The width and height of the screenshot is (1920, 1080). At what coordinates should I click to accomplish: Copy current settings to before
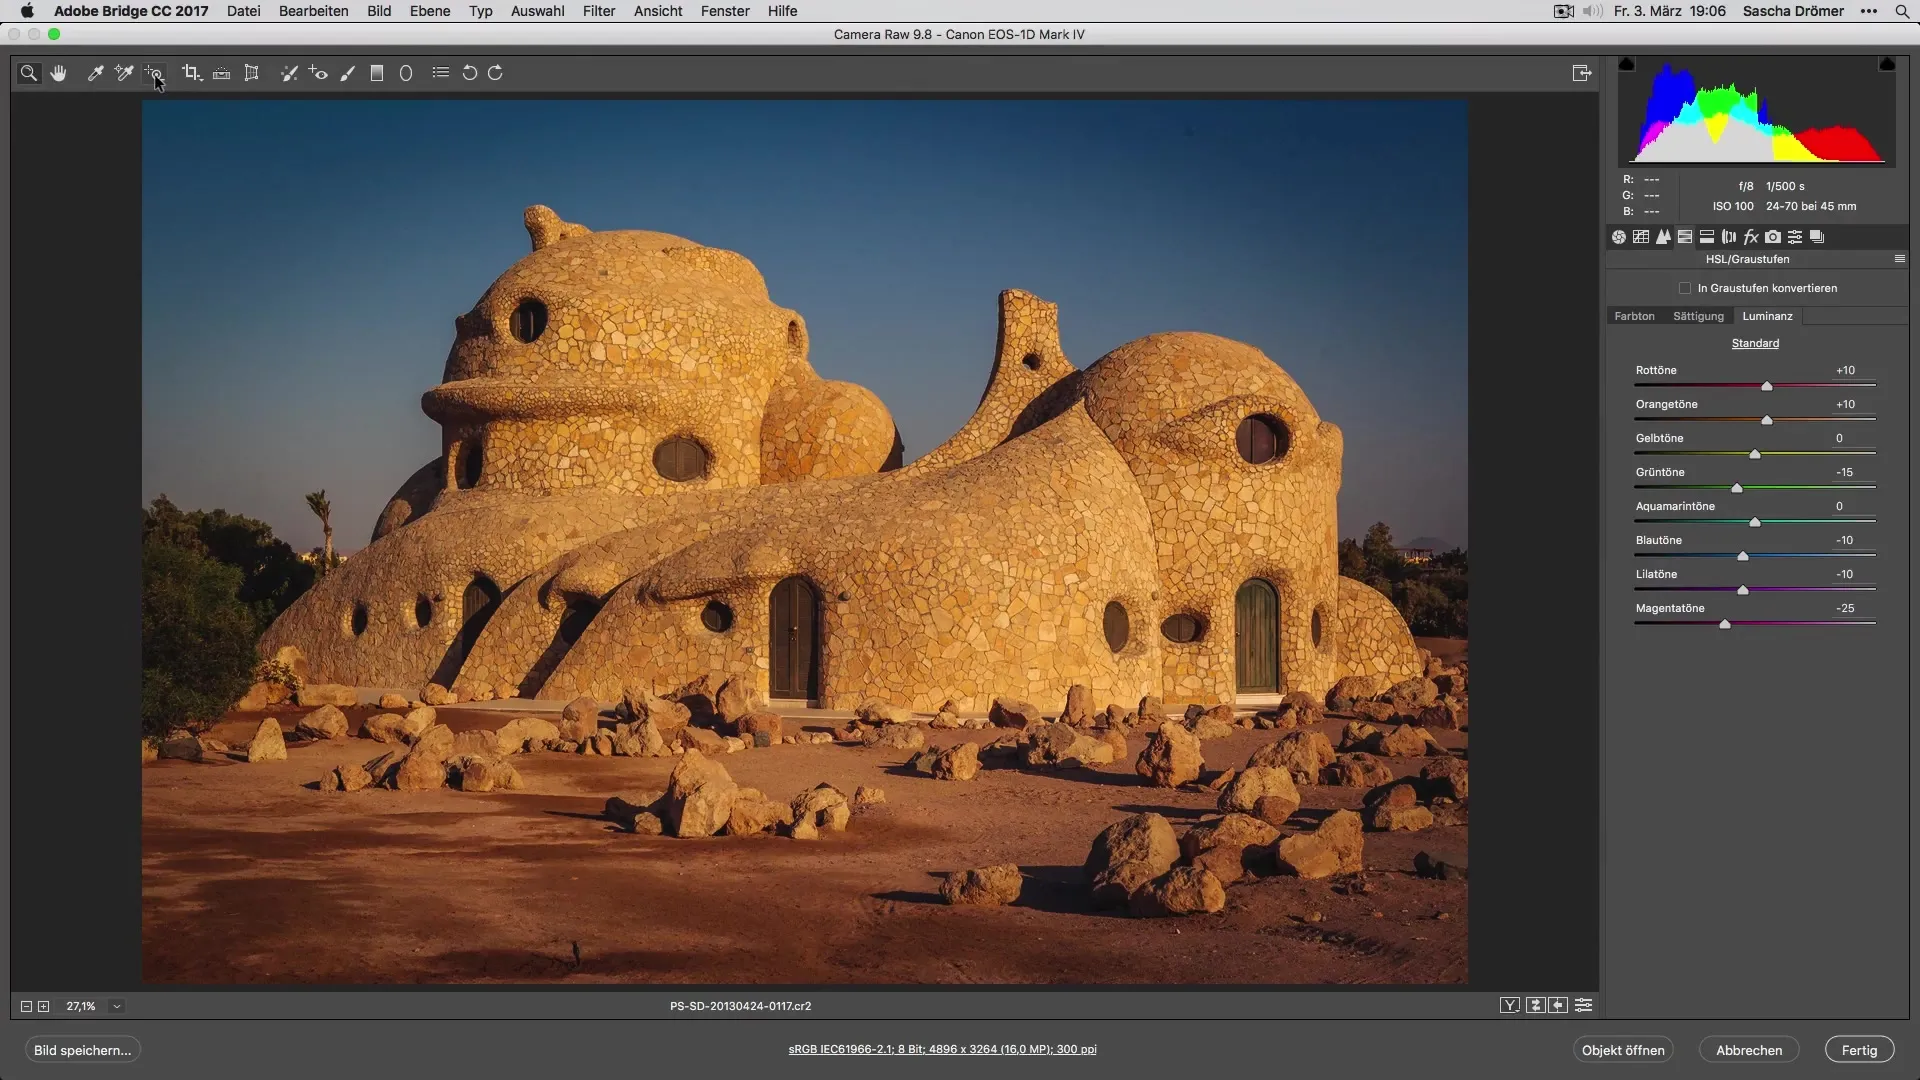[x=1558, y=1006]
